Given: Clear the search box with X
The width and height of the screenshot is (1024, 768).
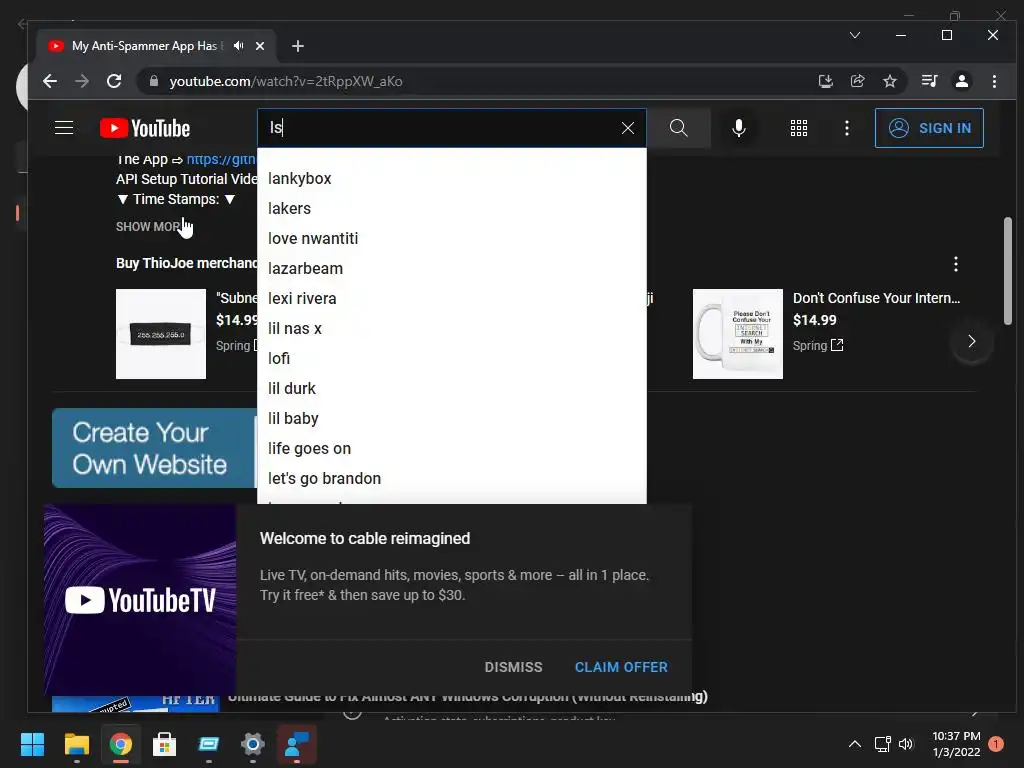Looking at the screenshot, I should pos(628,128).
